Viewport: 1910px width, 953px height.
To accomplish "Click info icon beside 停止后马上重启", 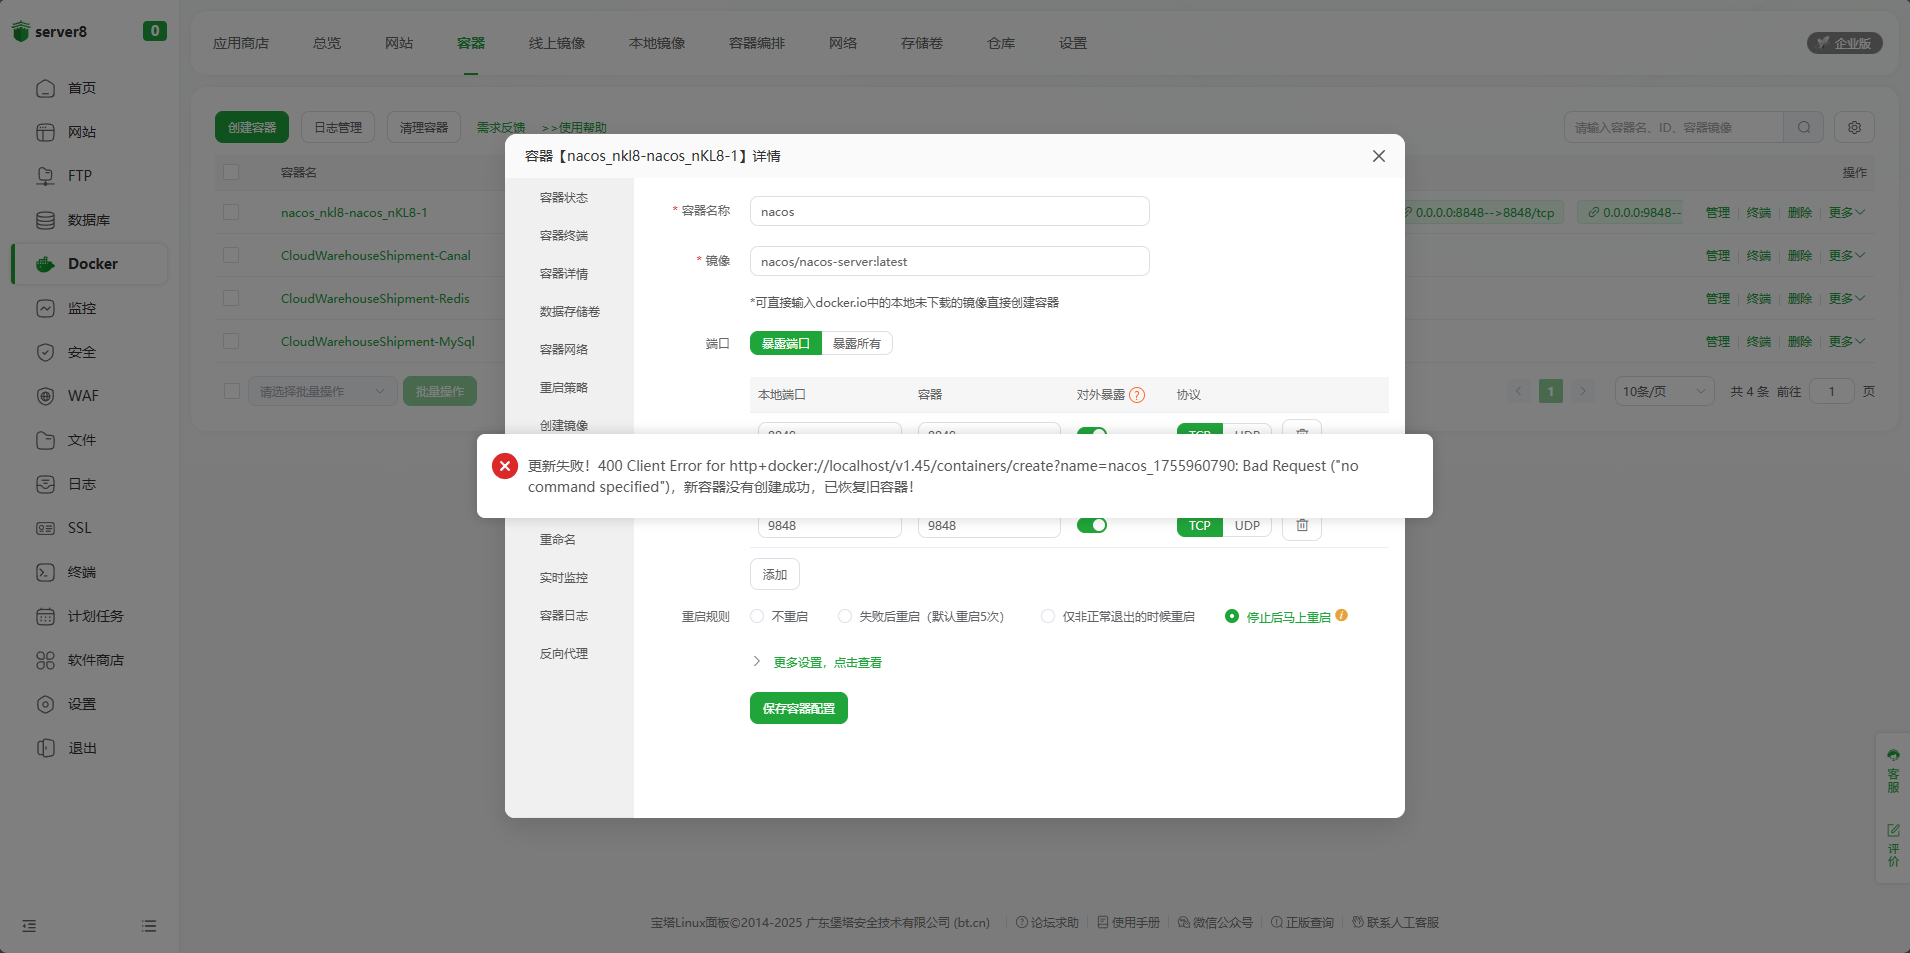I will click(1342, 615).
